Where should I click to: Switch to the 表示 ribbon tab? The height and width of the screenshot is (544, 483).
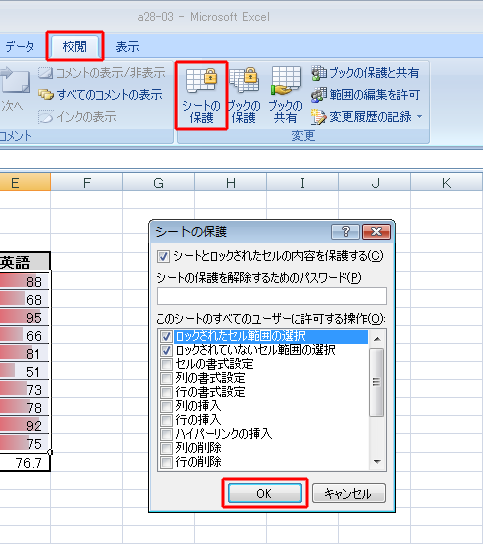point(127,46)
